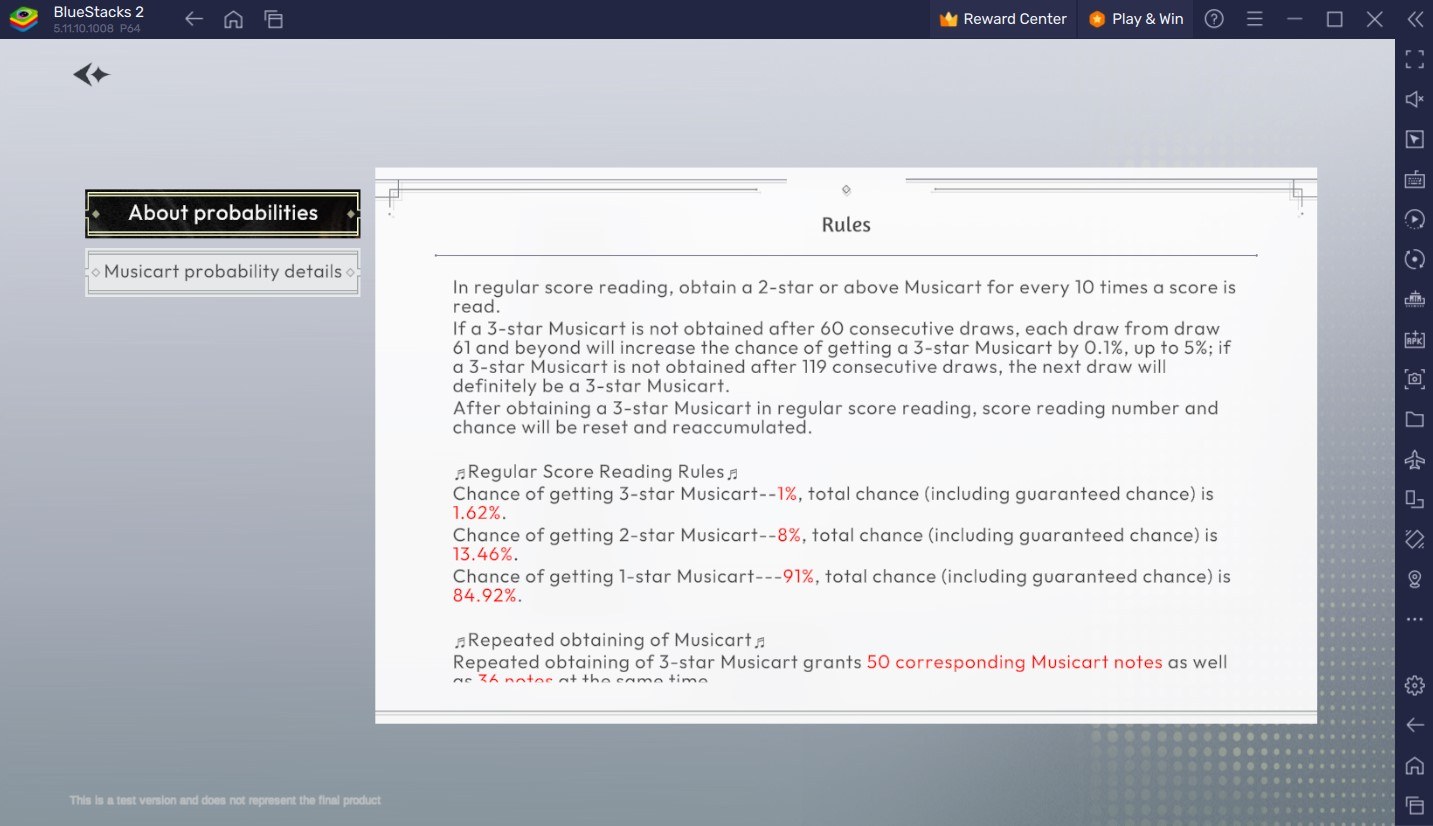Click the Rules heading
This screenshot has height=826, width=1433.
[x=846, y=225]
